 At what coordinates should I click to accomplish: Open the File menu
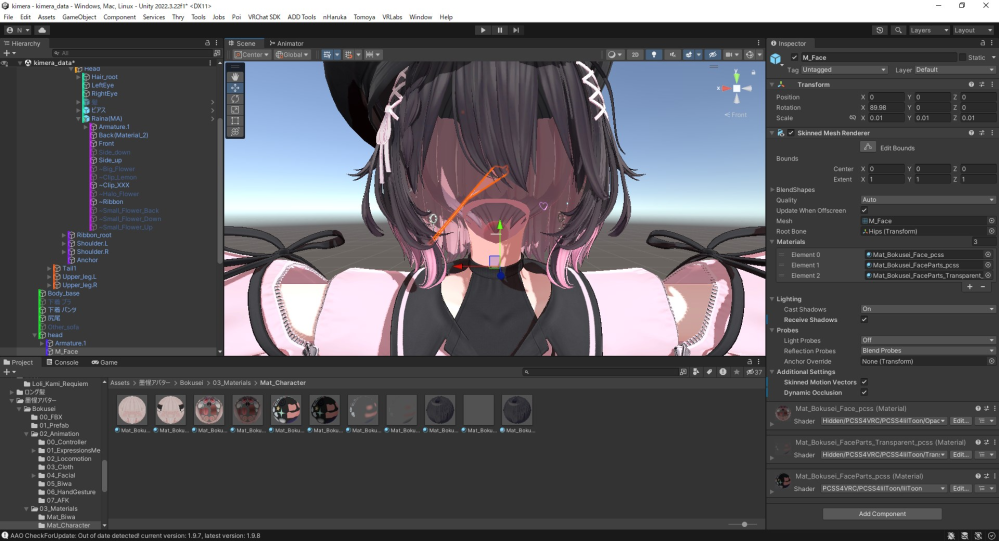8,17
